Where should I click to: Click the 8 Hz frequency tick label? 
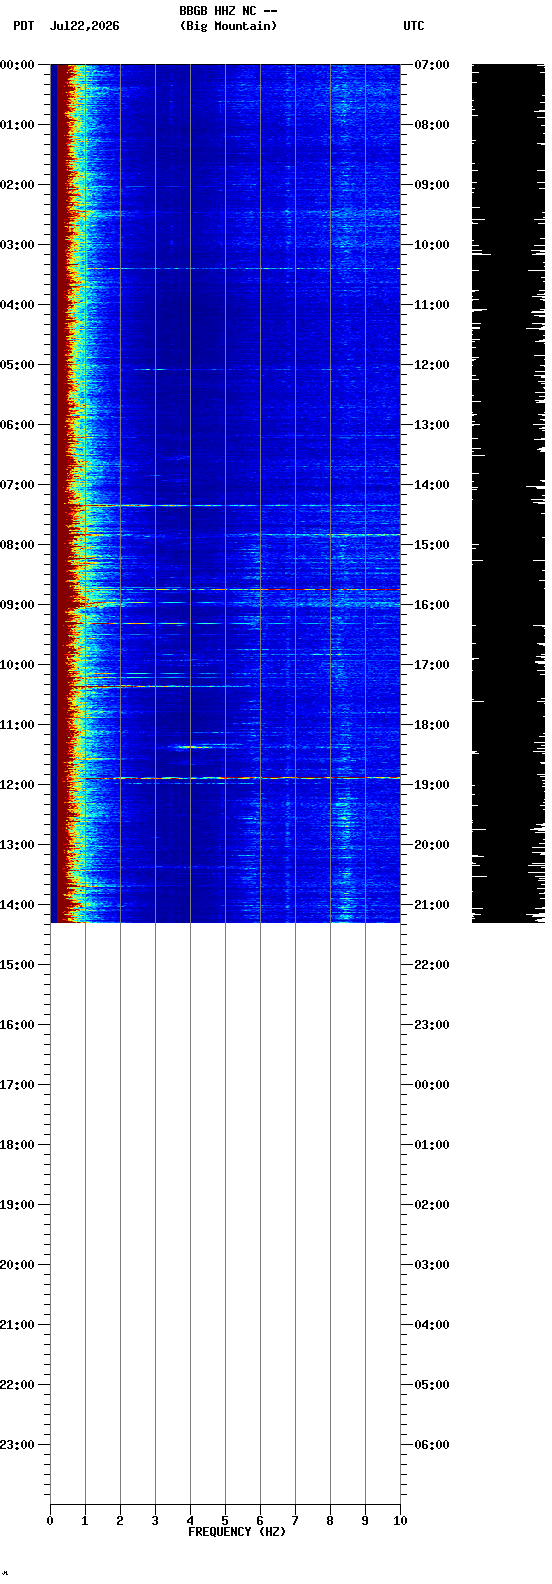click(330, 1521)
